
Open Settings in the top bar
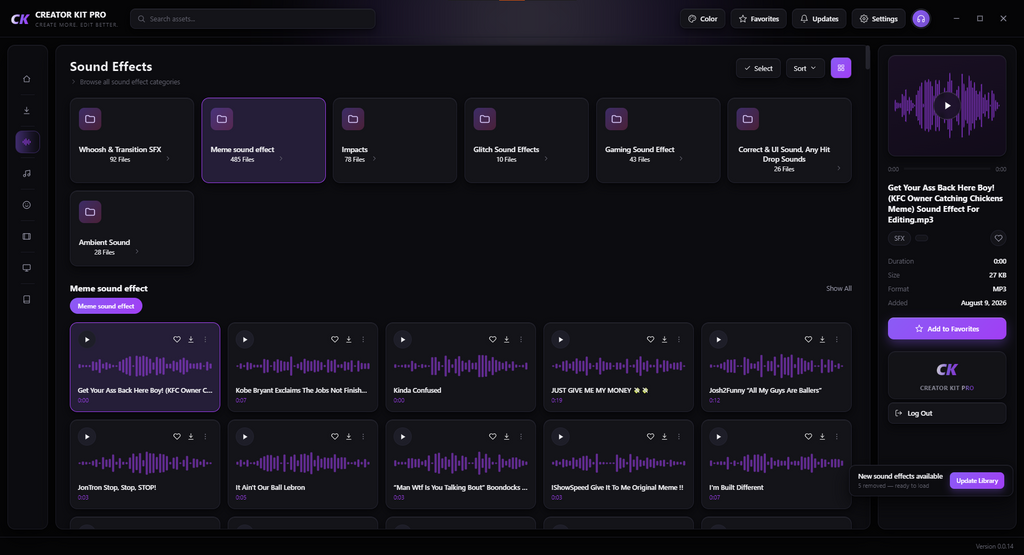(x=878, y=19)
